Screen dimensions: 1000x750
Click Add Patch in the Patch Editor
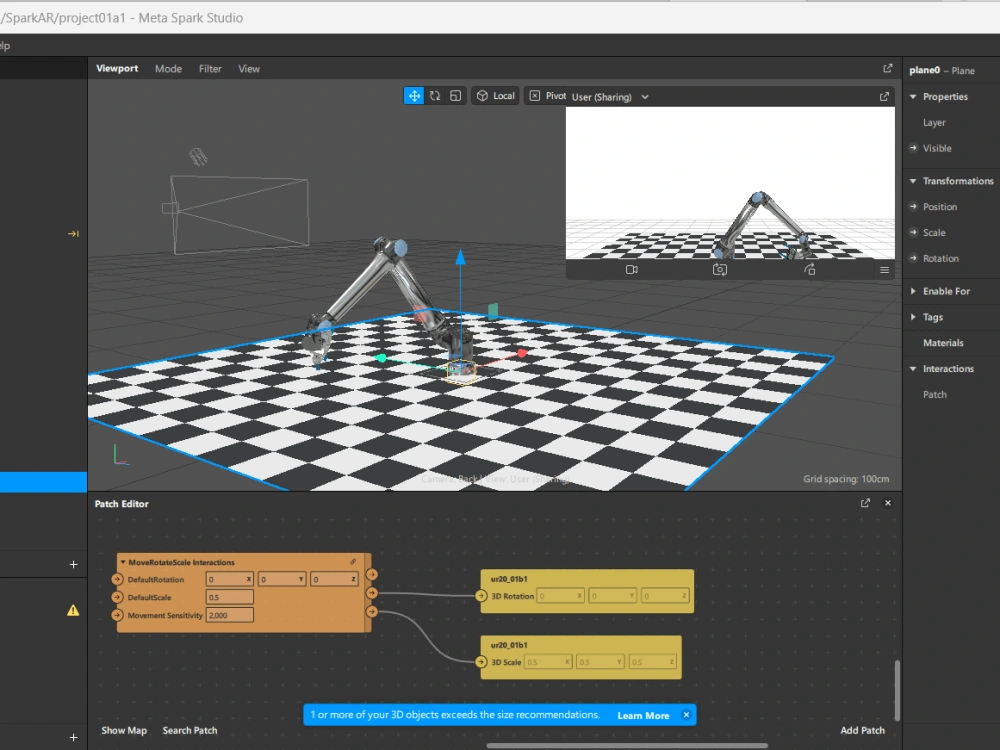(x=862, y=730)
